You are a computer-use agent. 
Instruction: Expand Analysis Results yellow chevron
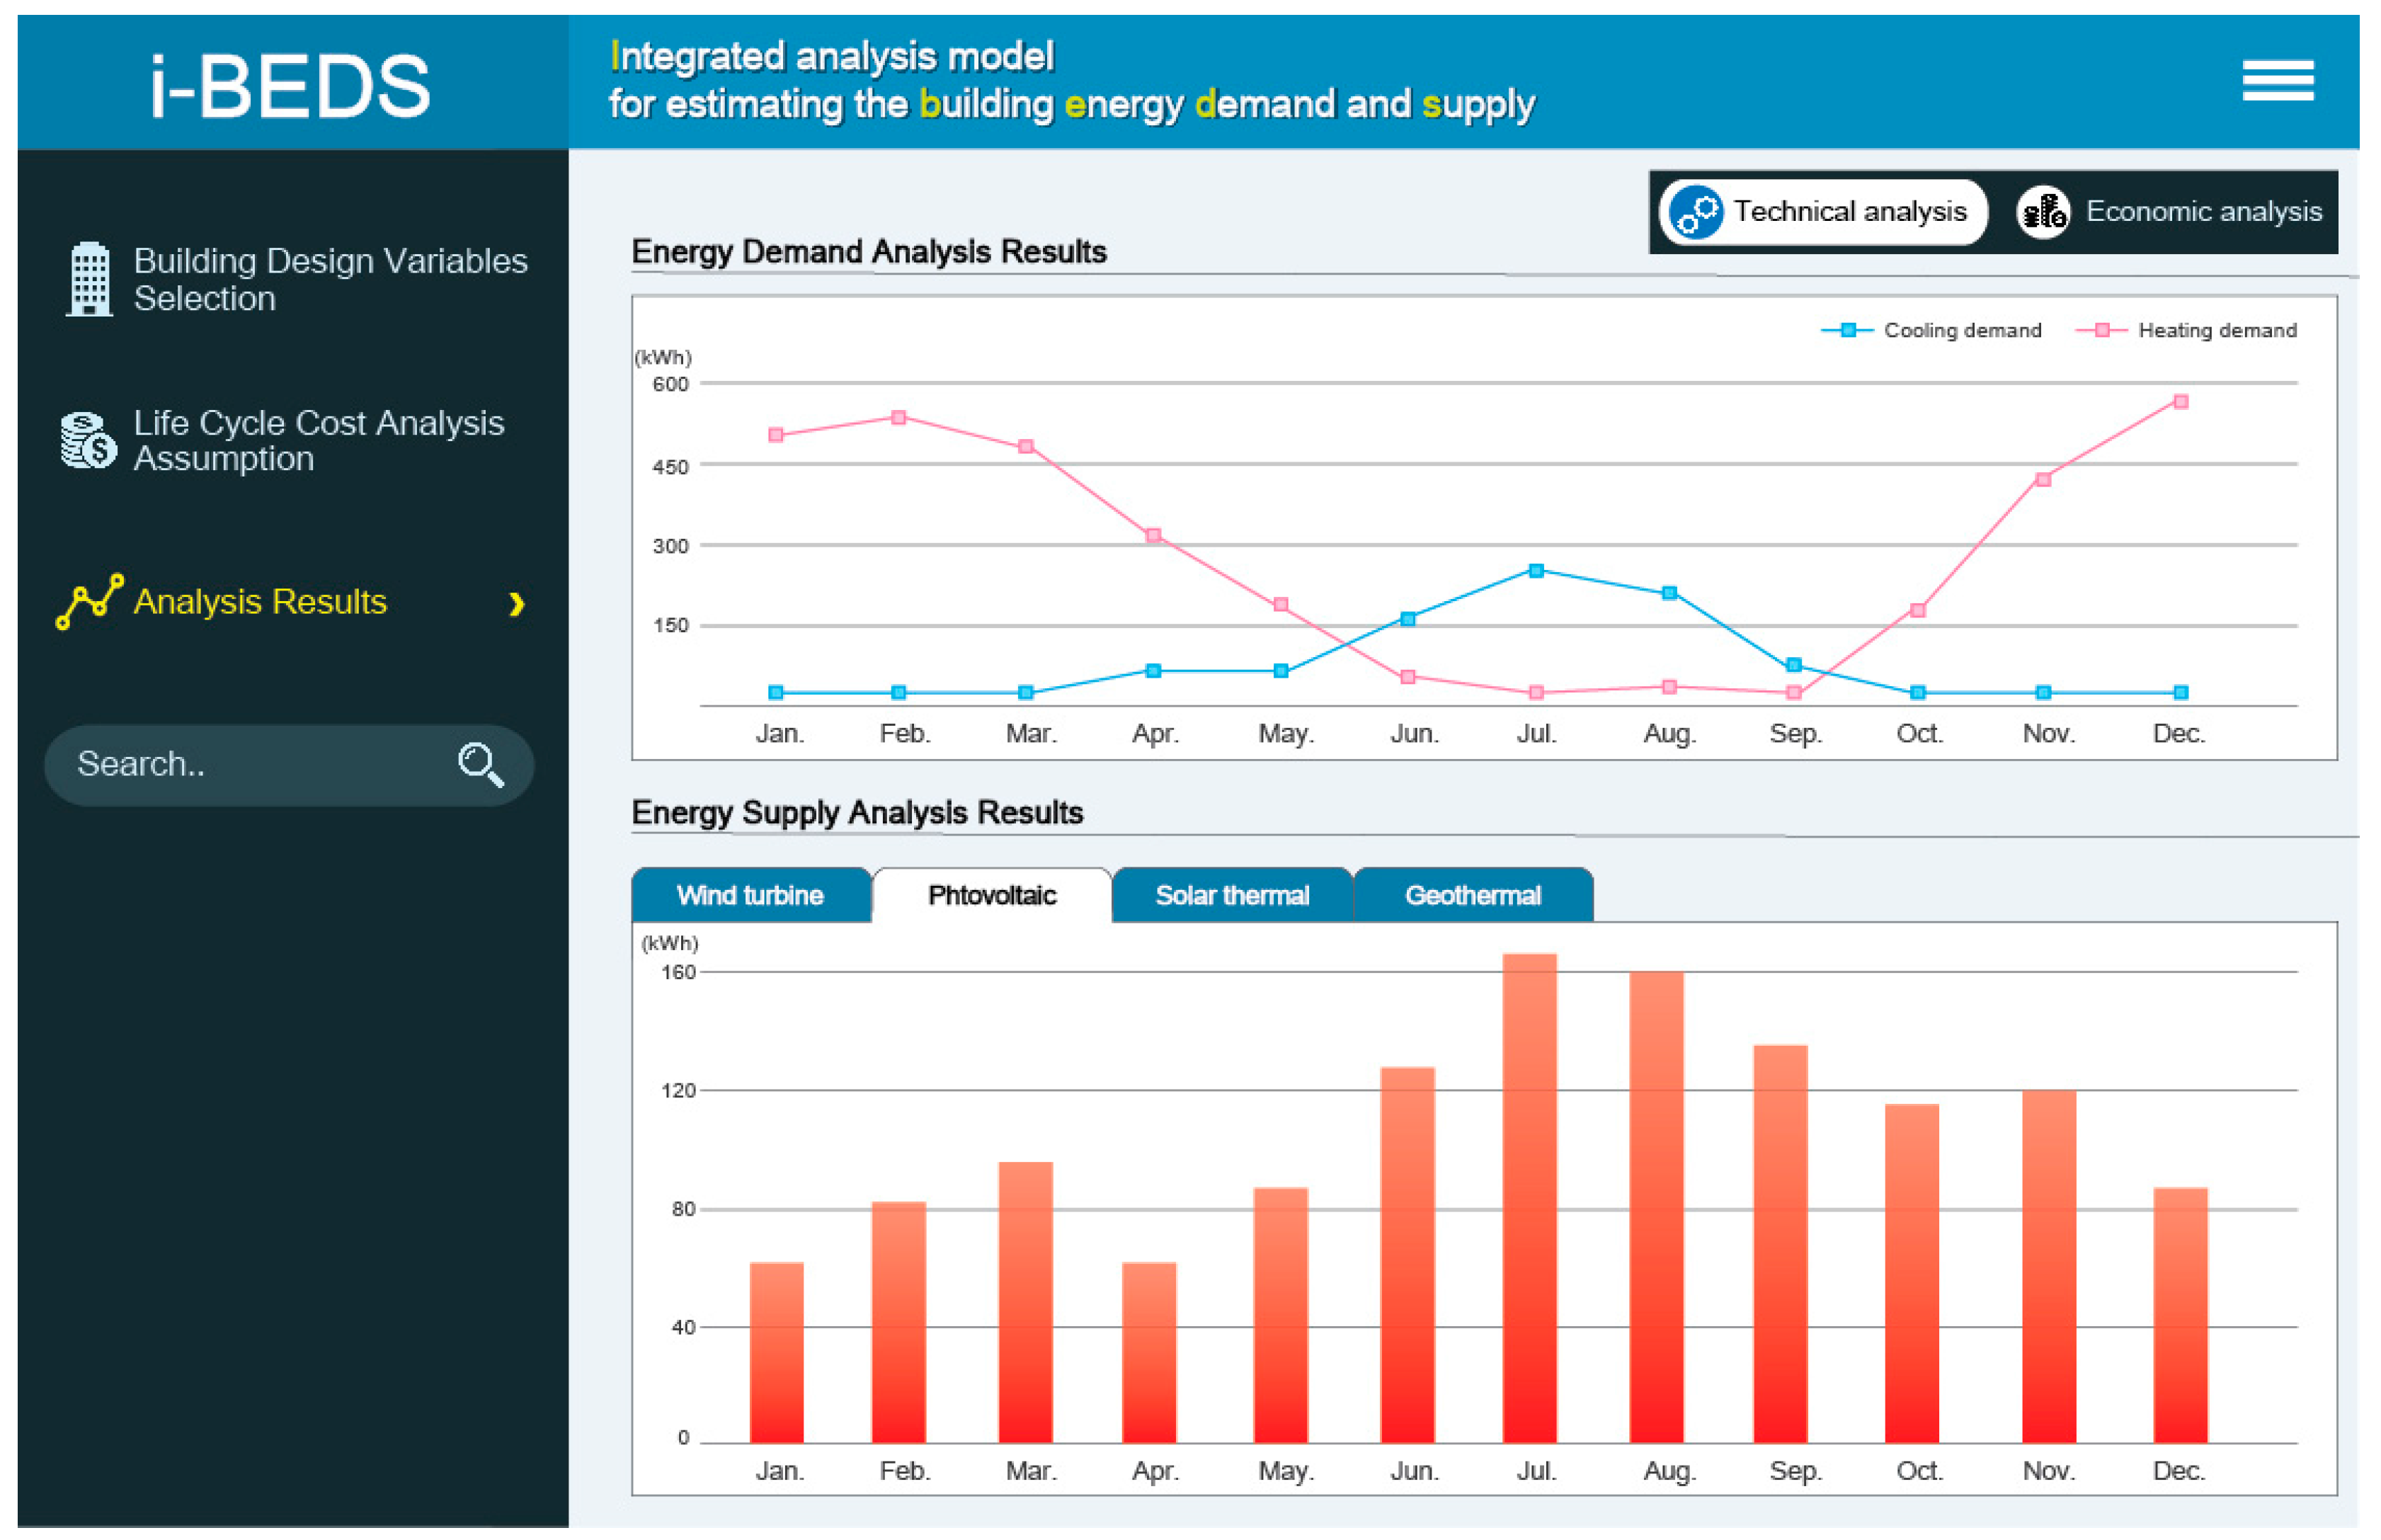click(x=516, y=604)
